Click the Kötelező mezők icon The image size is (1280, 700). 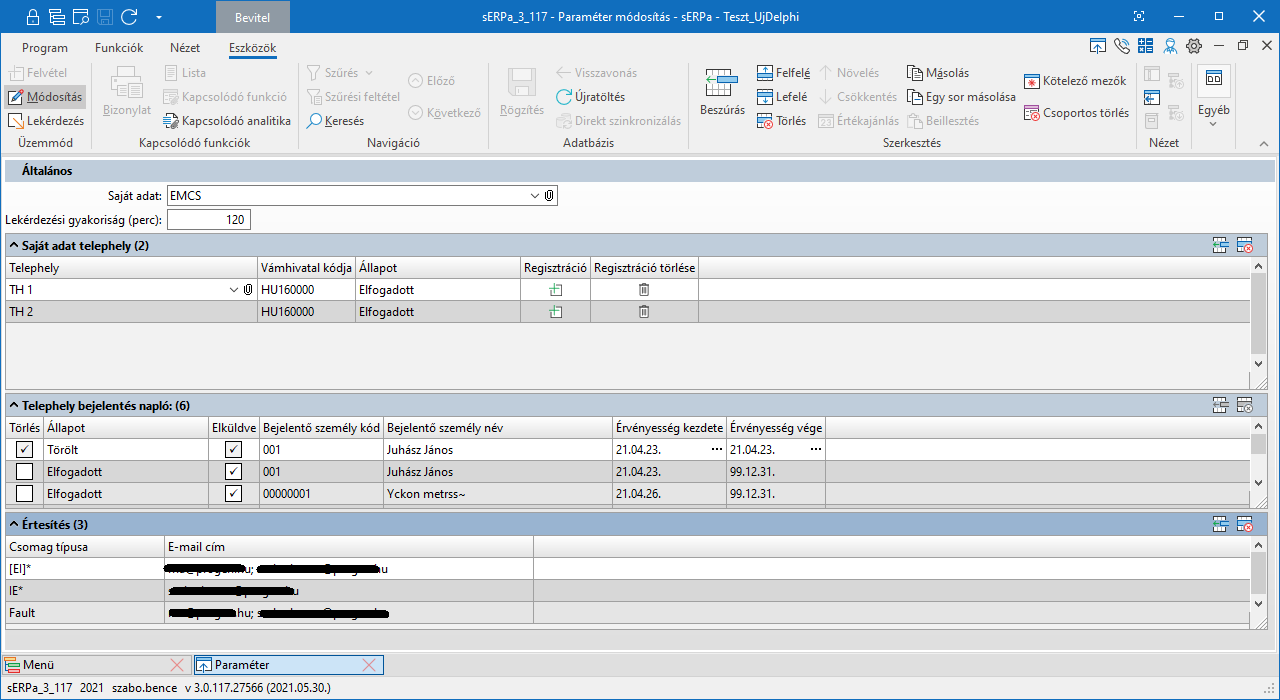coord(1032,81)
